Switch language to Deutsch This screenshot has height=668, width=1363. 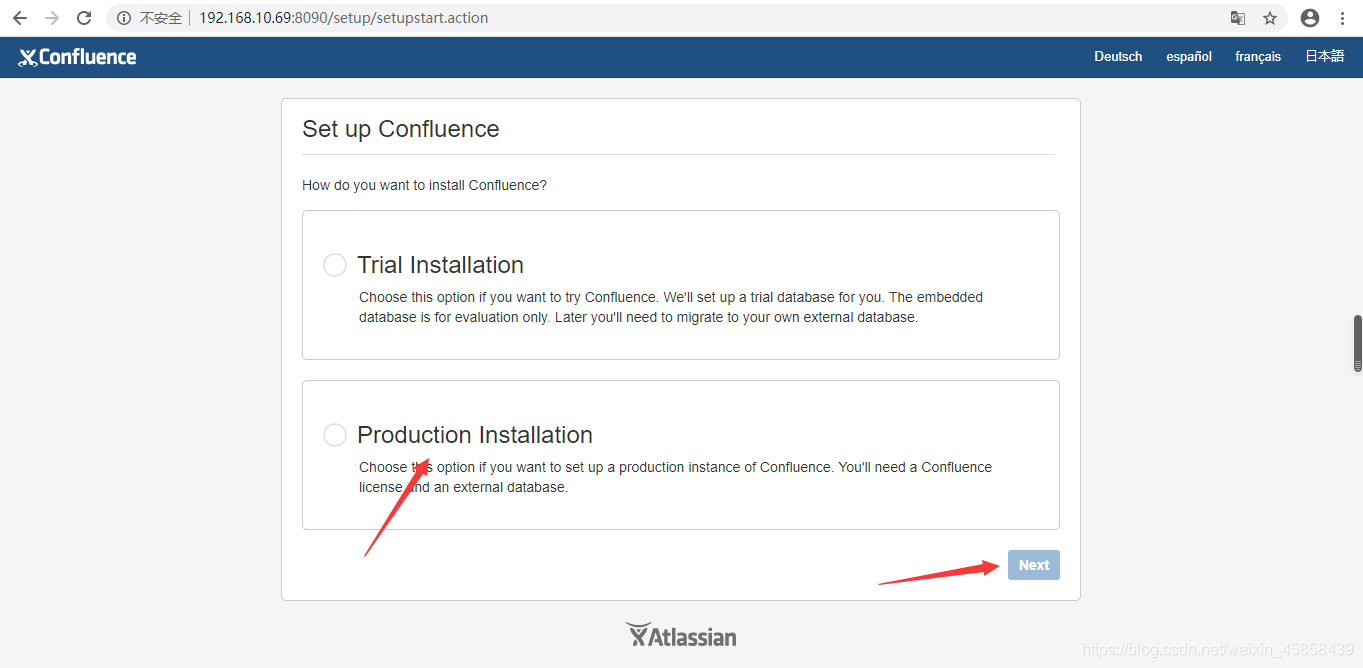point(1118,57)
